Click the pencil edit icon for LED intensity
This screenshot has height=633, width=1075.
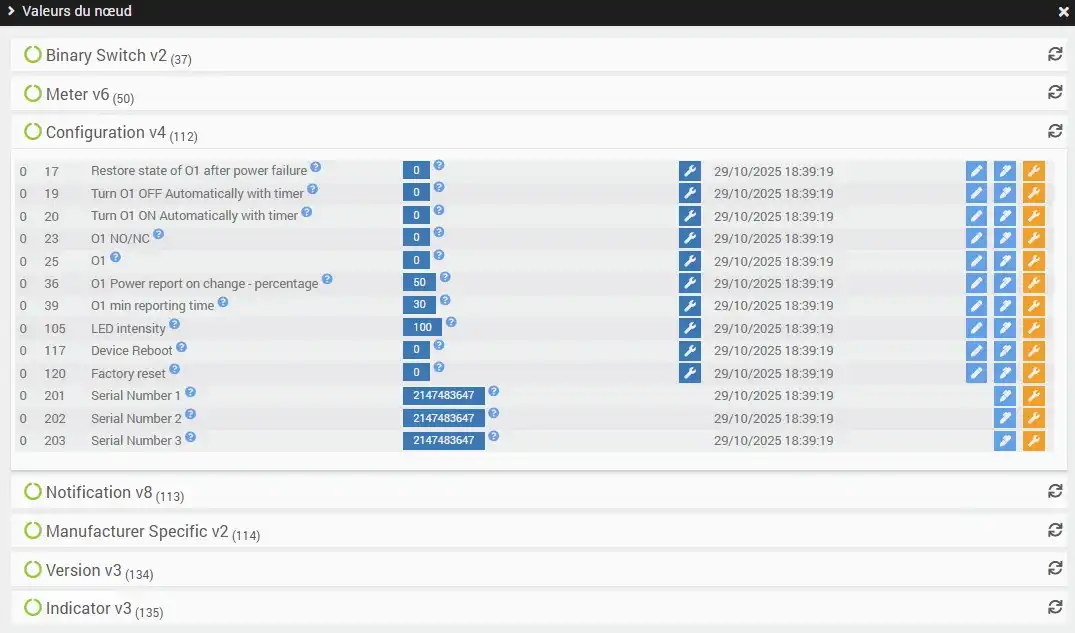point(976,328)
